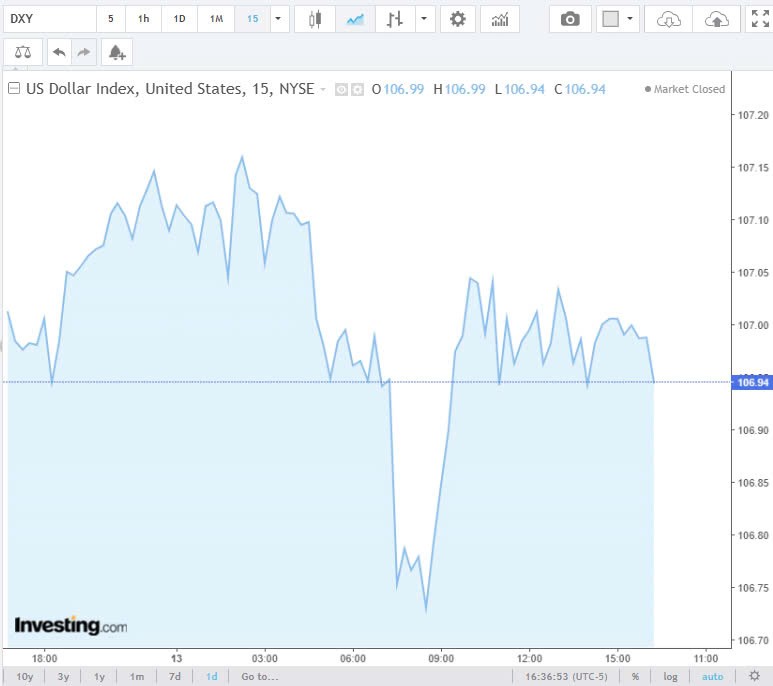This screenshot has height=686, width=773.
Task: Select the 1h interval
Action: point(144,19)
